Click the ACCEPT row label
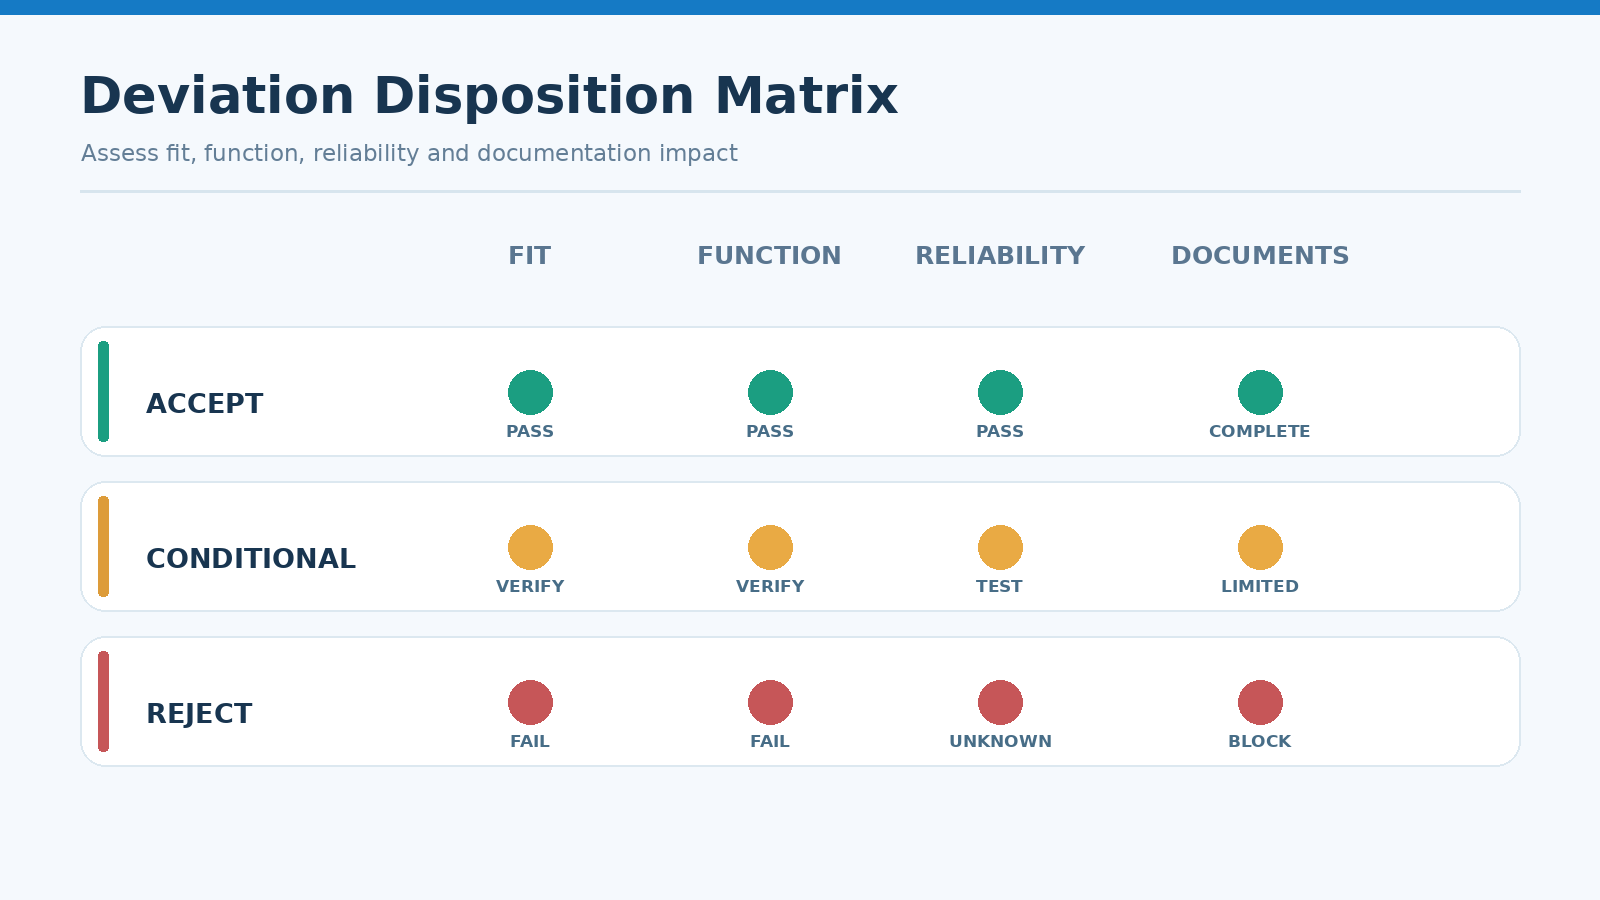 [205, 404]
